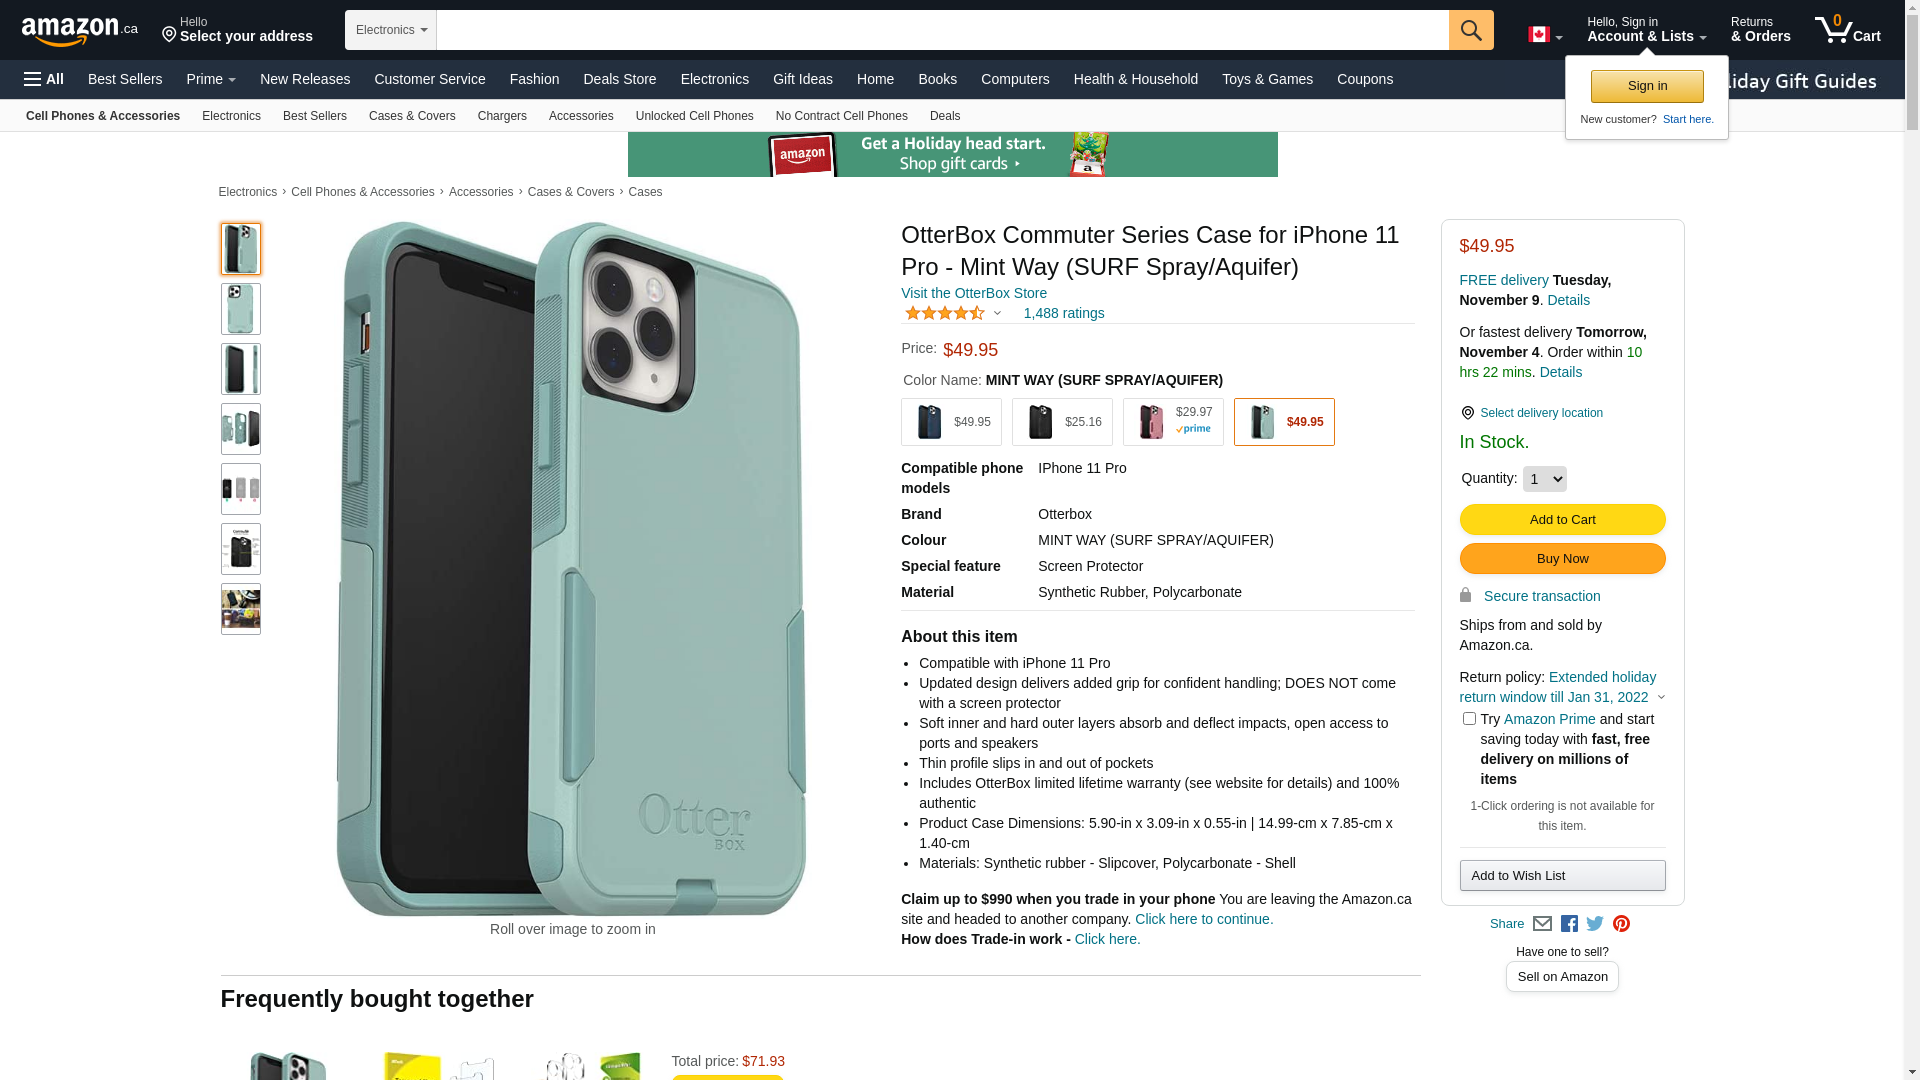Select the black $25.16 color option
This screenshot has height=1080, width=1920.
pyautogui.click(x=1062, y=422)
